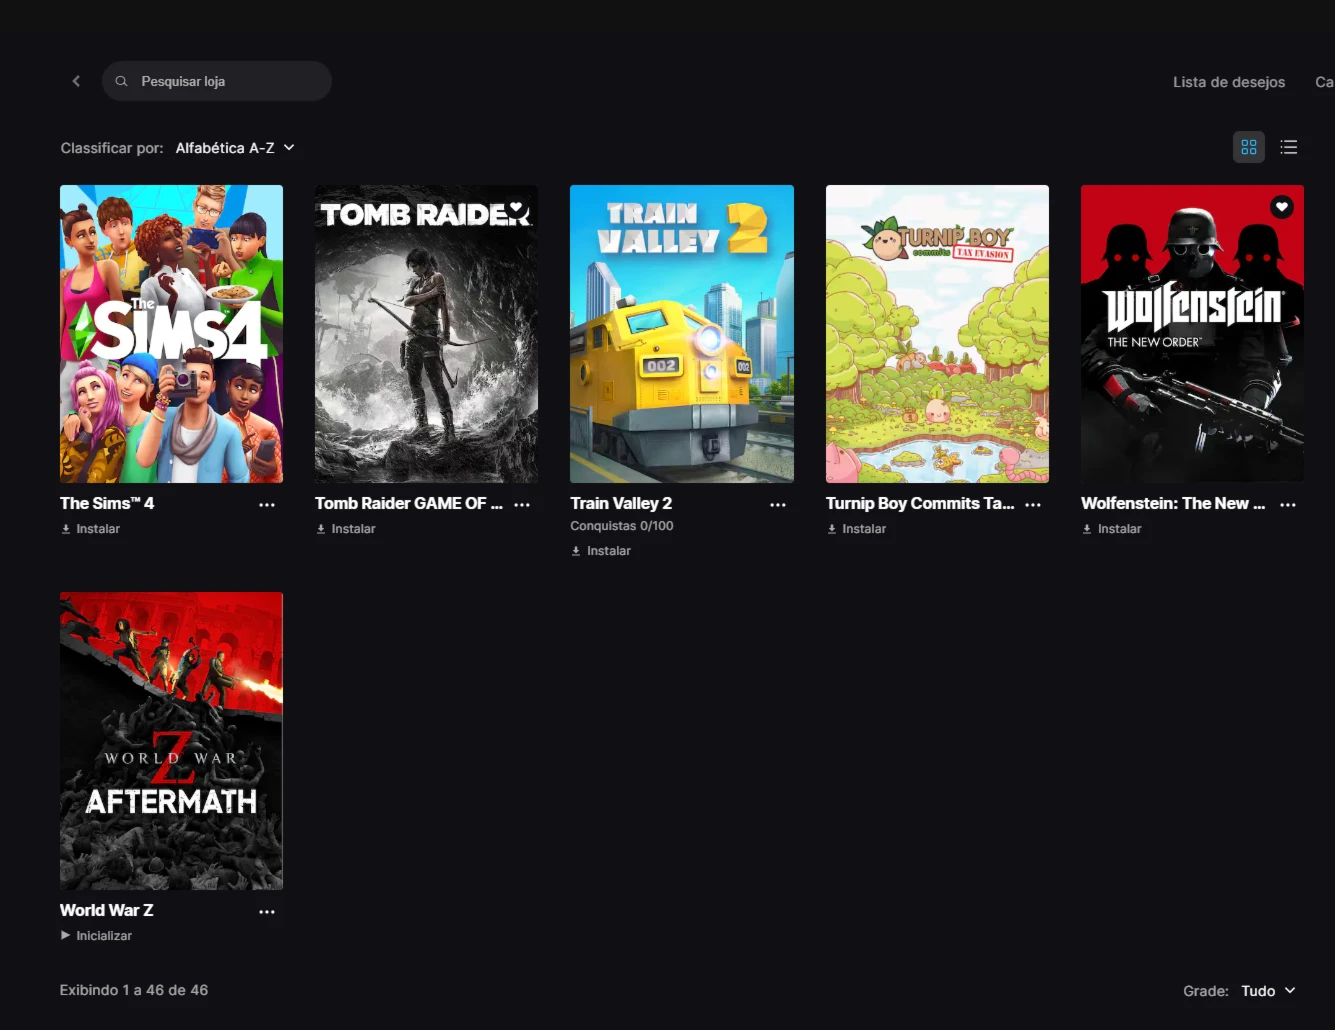Click download icon under Turnip Boy
The image size is (1335, 1030).
(x=832, y=529)
